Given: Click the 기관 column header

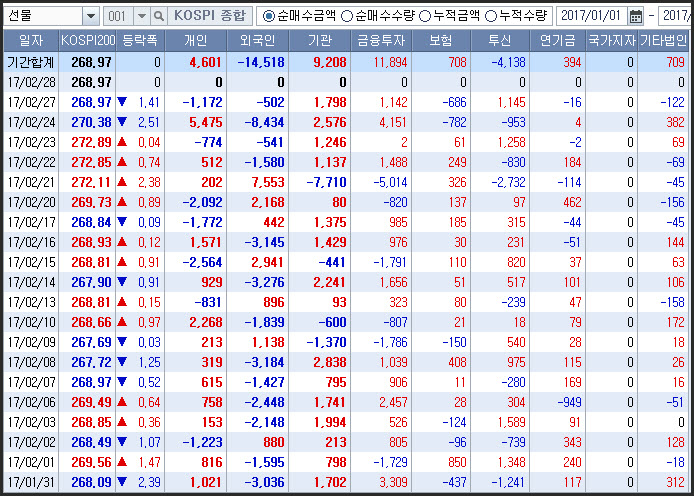Looking at the screenshot, I should click(320, 41).
